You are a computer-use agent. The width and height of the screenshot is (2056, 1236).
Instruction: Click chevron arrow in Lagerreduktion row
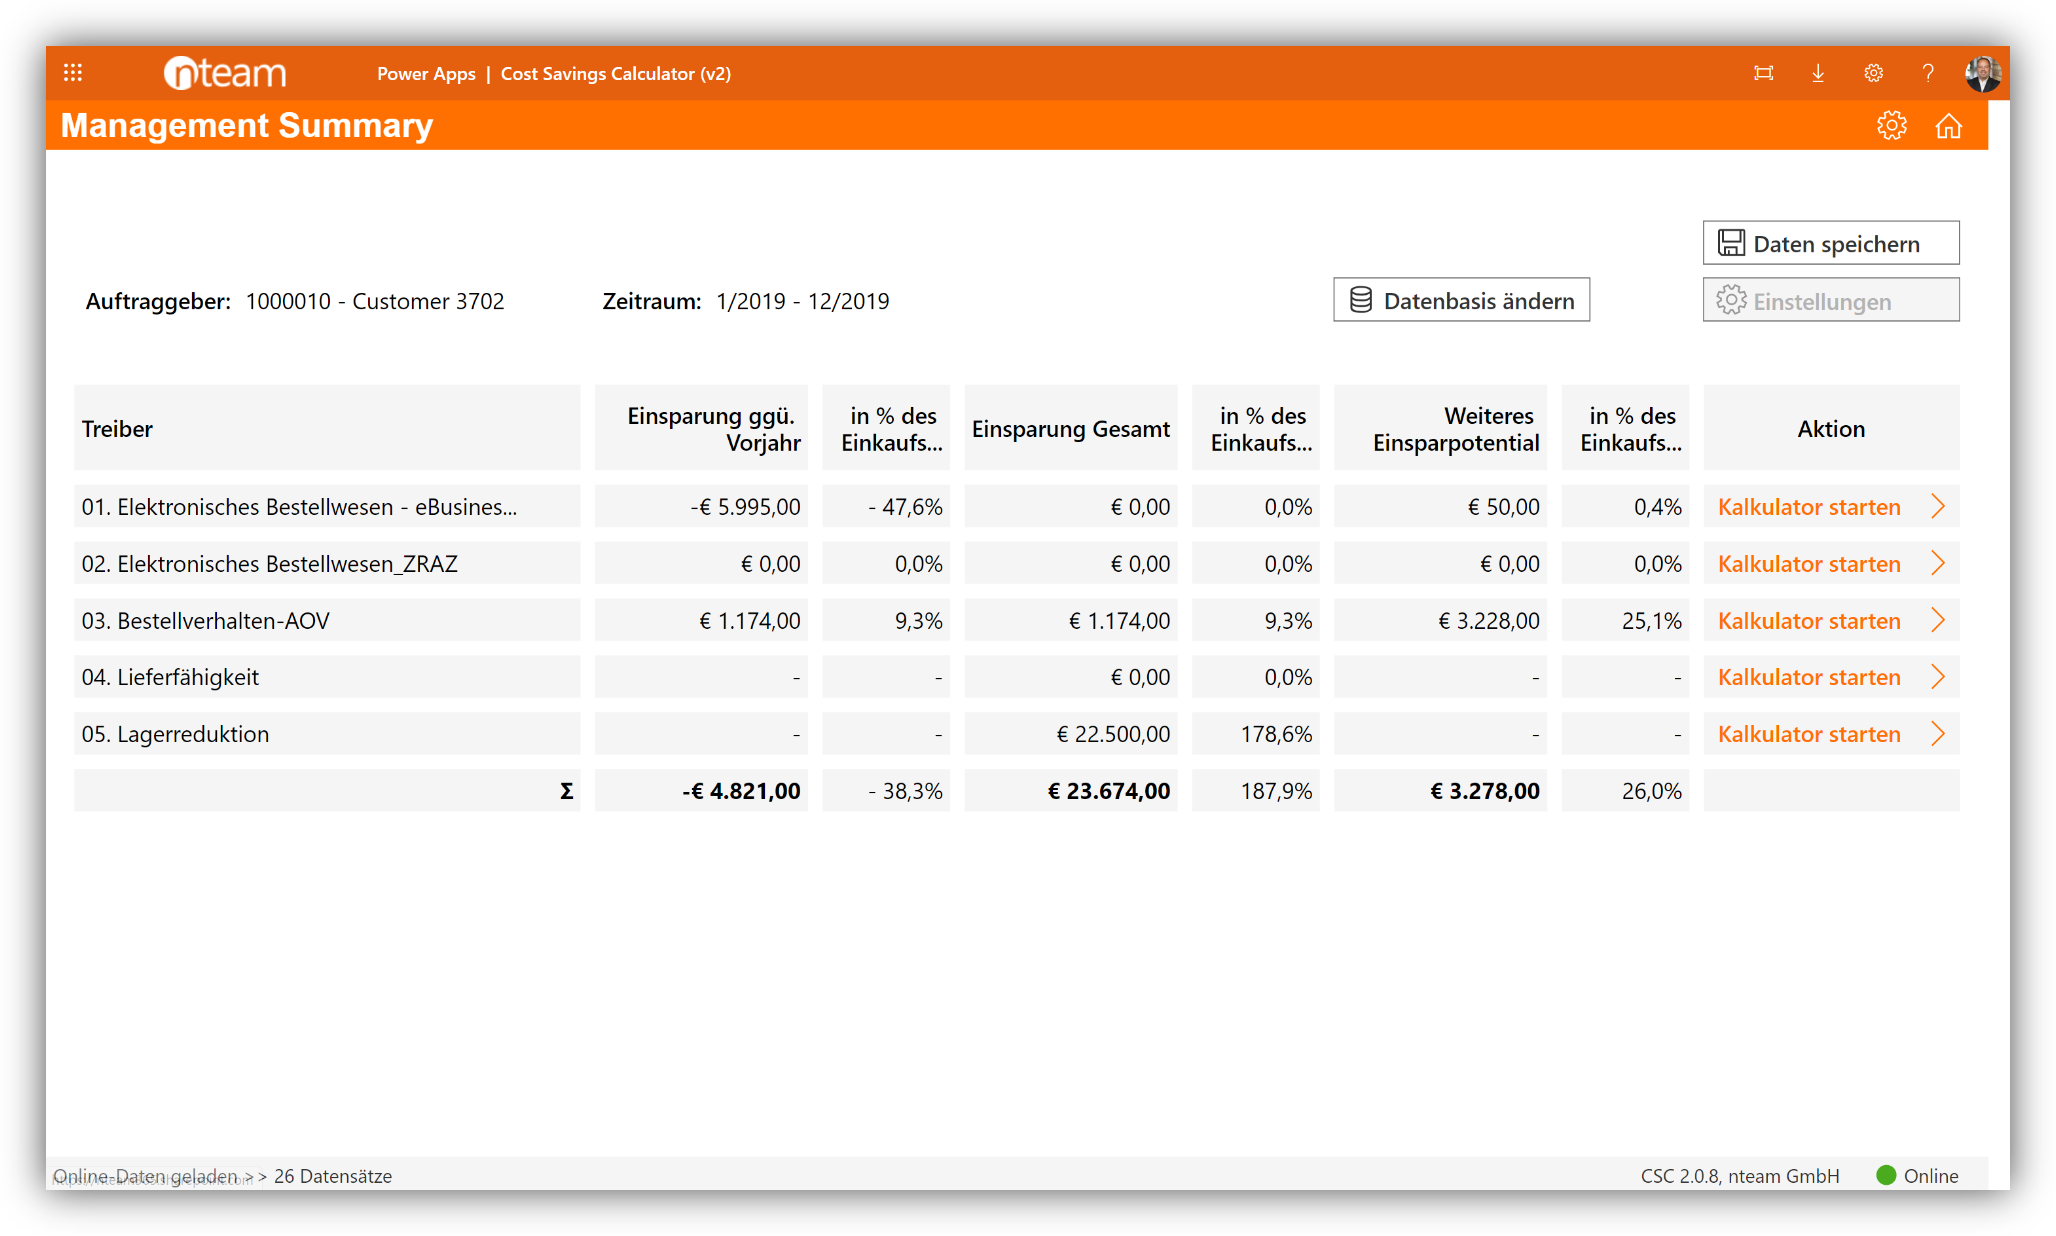(1938, 733)
